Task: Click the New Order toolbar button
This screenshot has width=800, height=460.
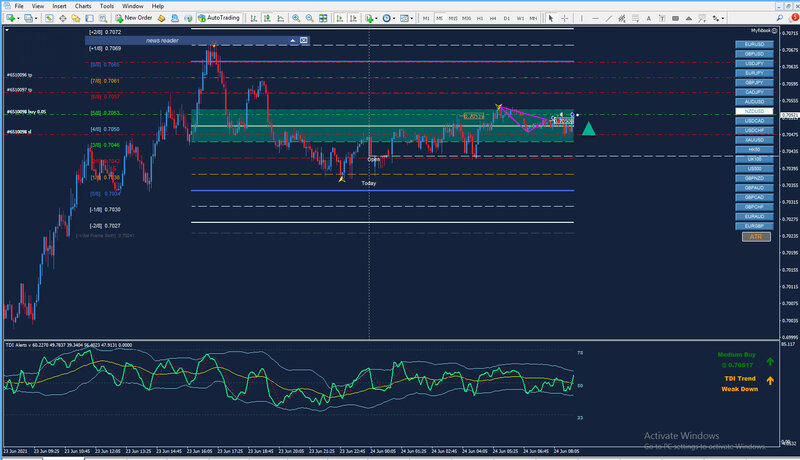Action: click(x=132, y=18)
